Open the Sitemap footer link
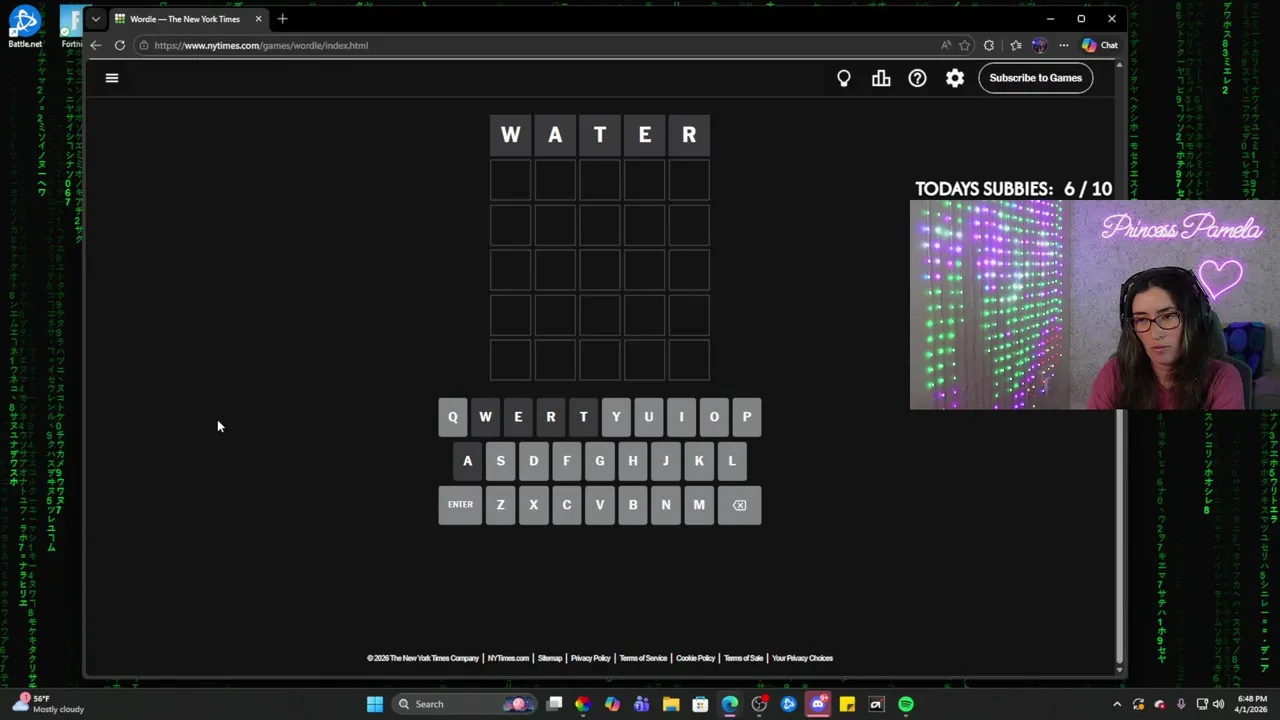Image resolution: width=1280 pixels, height=720 pixels. (550, 658)
